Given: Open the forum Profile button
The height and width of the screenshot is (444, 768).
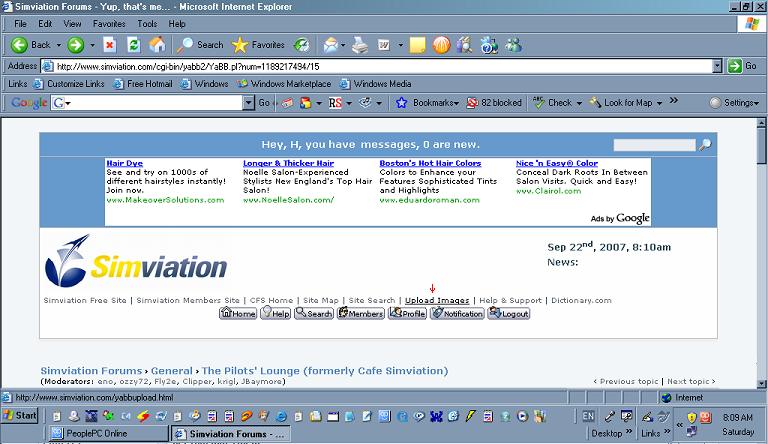Looking at the screenshot, I should click(x=408, y=314).
